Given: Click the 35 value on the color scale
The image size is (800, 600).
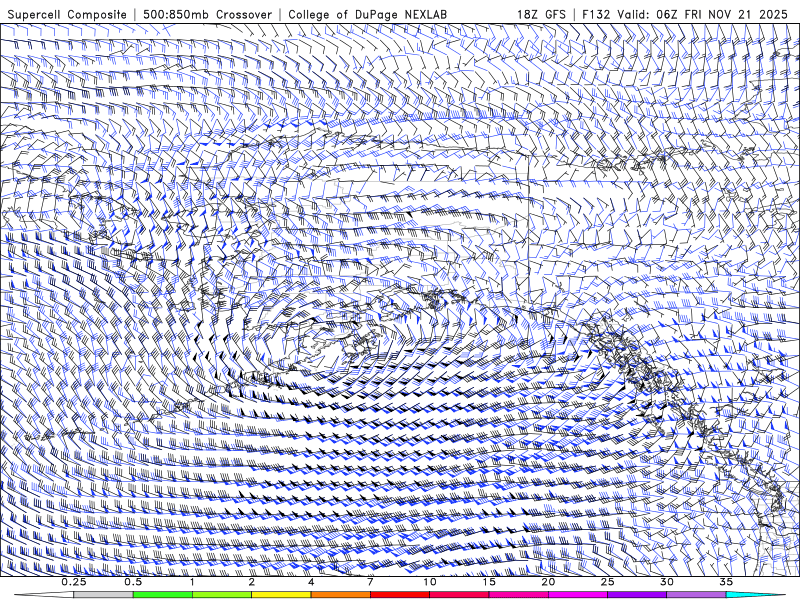Looking at the screenshot, I should tap(726, 582).
